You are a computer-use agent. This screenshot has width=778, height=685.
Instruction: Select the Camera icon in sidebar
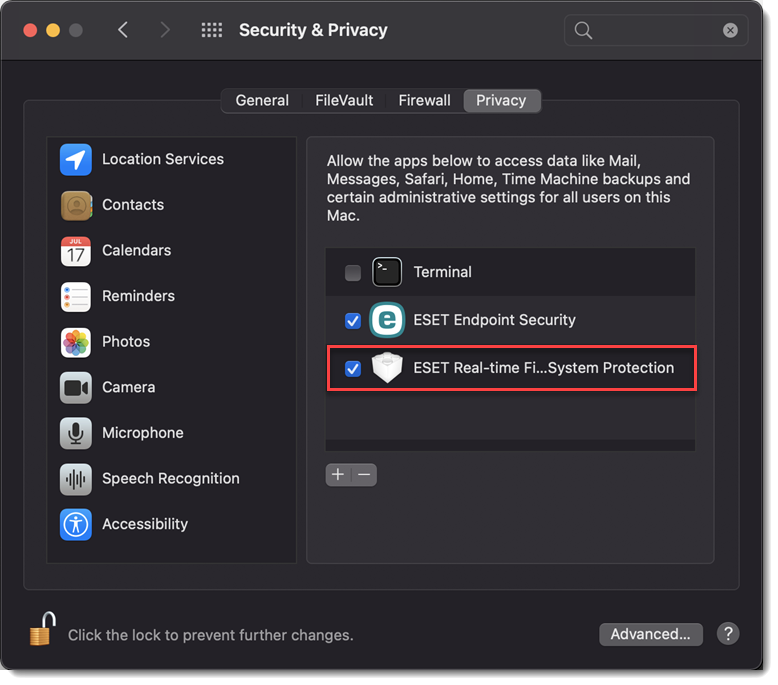[x=76, y=388]
